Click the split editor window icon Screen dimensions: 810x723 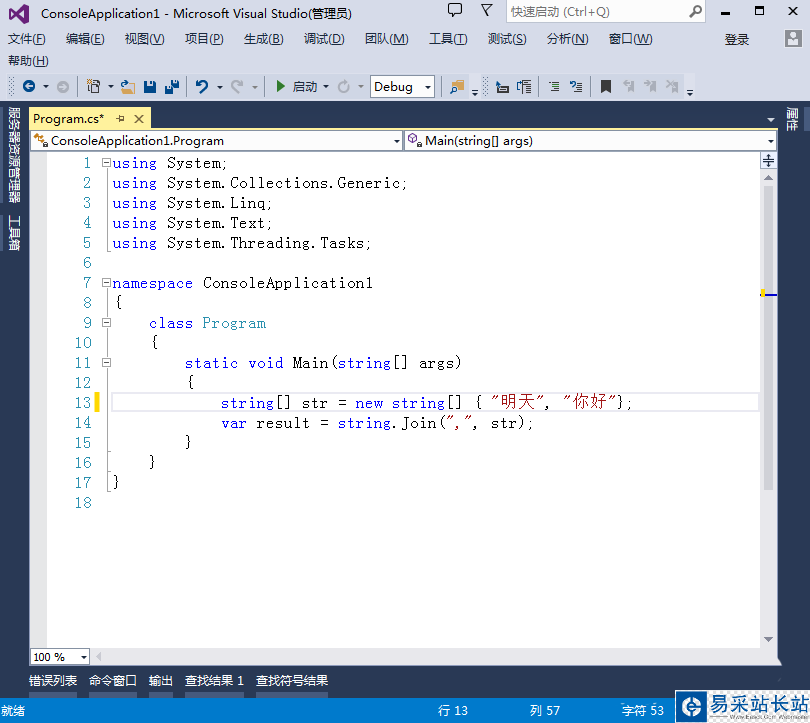pos(768,161)
